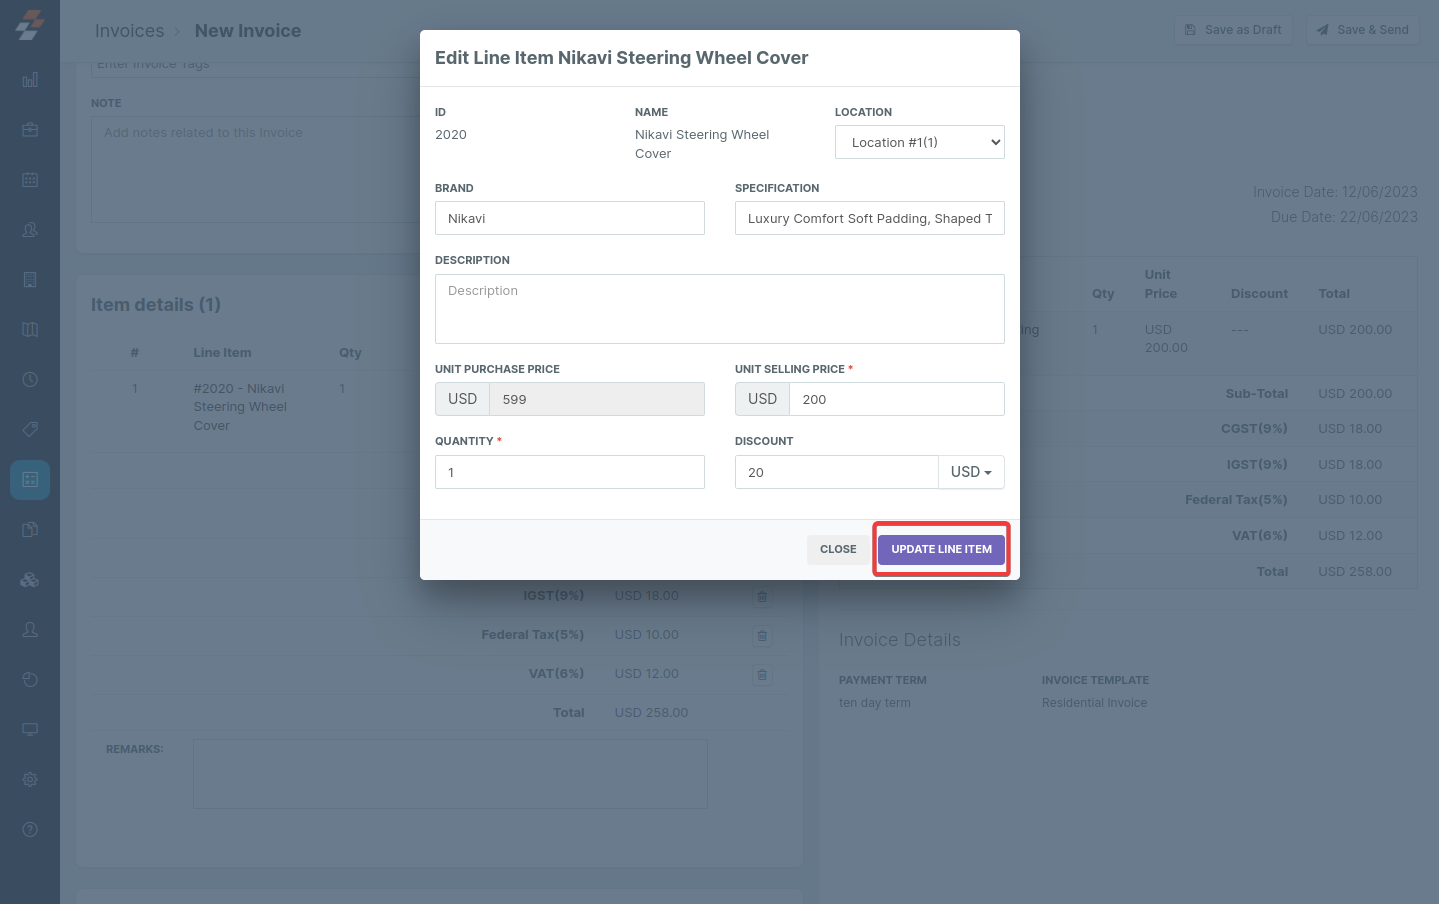Viewport: 1439px width, 904px height.
Task: Click the settings gear sidebar icon
Action: click(30, 779)
